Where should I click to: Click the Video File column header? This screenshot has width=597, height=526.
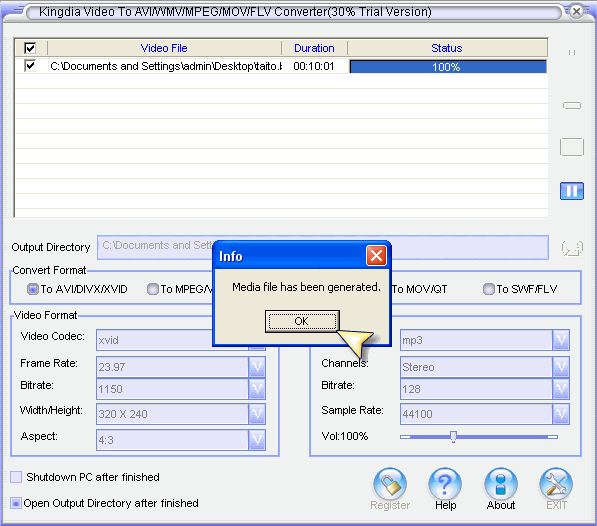point(164,48)
